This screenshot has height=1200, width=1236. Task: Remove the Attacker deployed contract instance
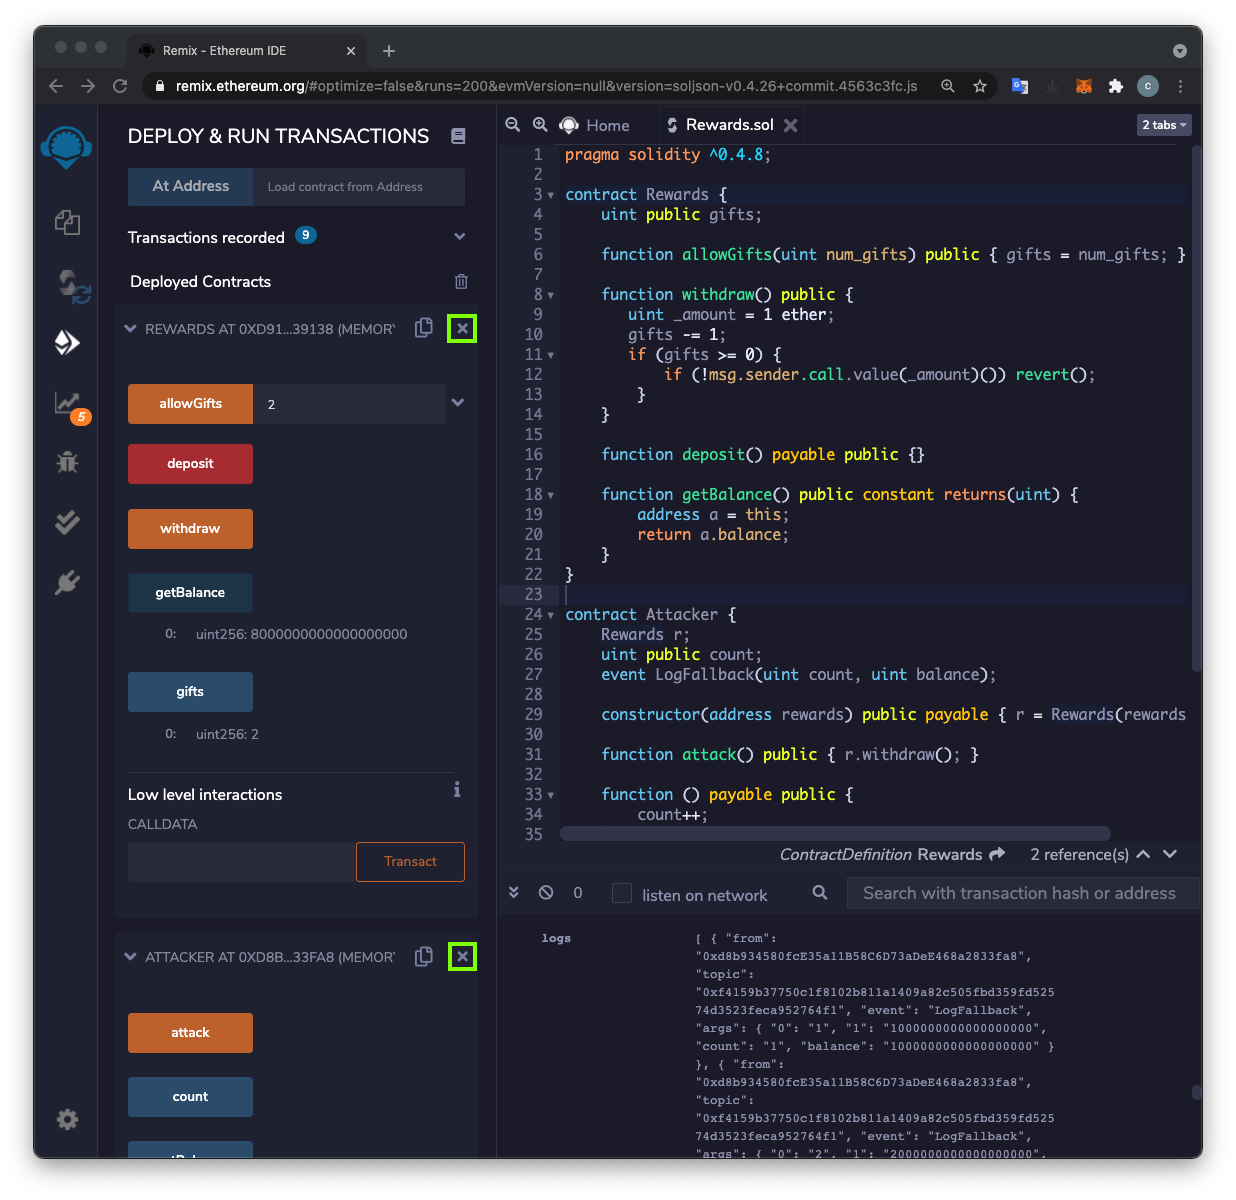click(x=462, y=957)
